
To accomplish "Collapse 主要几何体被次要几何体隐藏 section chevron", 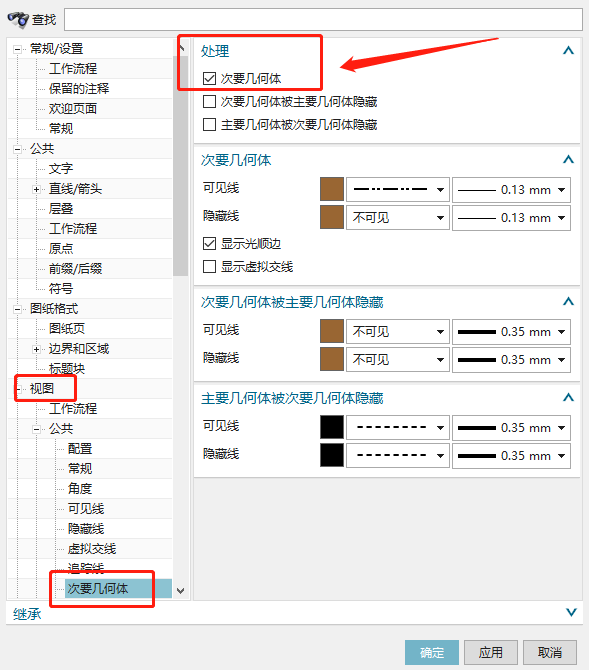I will point(568,398).
